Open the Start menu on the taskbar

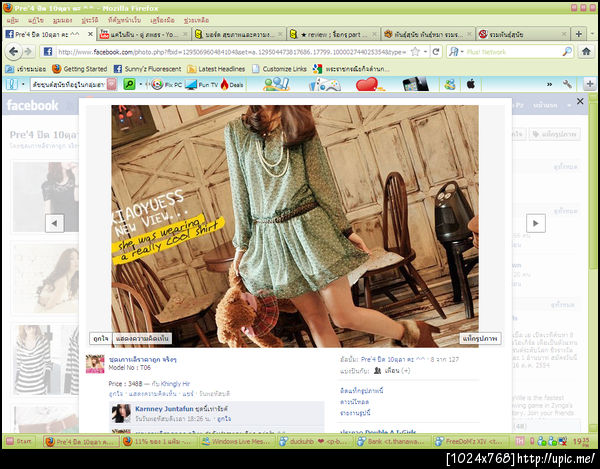(19, 441)
